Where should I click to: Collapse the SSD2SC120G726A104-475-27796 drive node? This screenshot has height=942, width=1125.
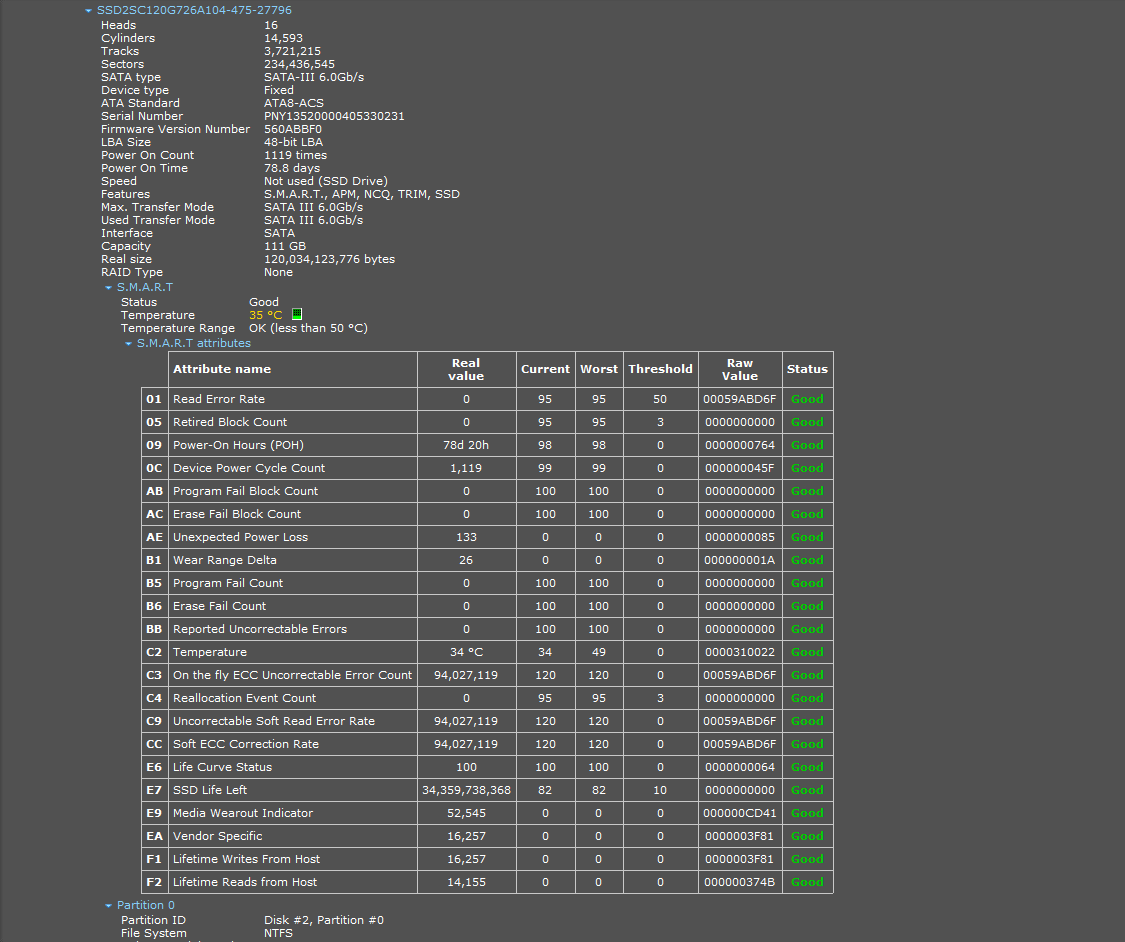tap(88, 11)
